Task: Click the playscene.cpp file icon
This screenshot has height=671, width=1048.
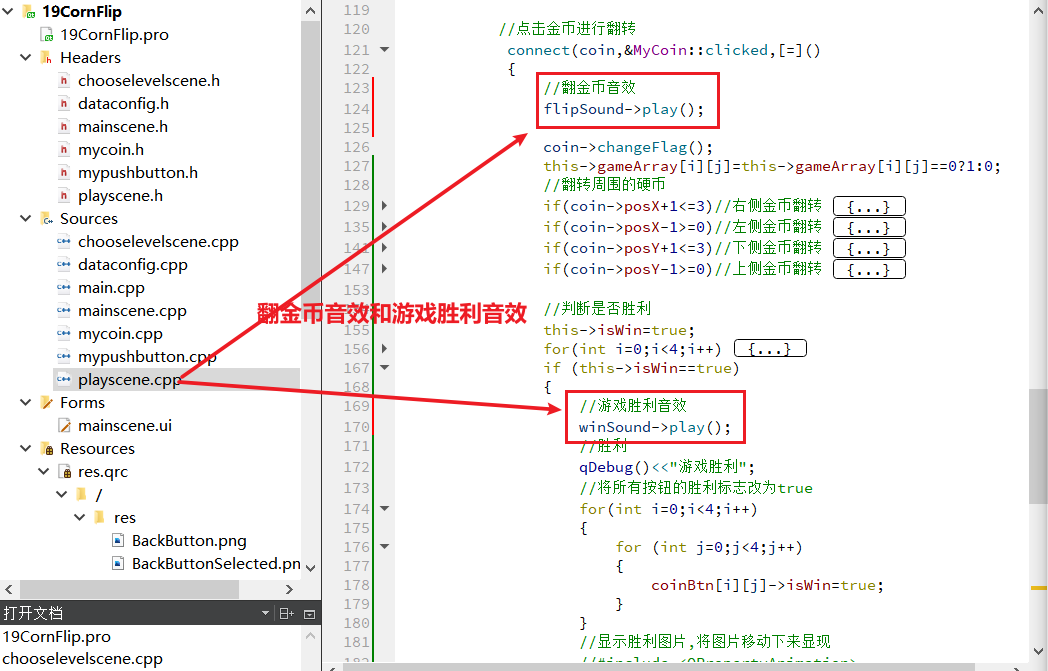Action: point(64,380)
